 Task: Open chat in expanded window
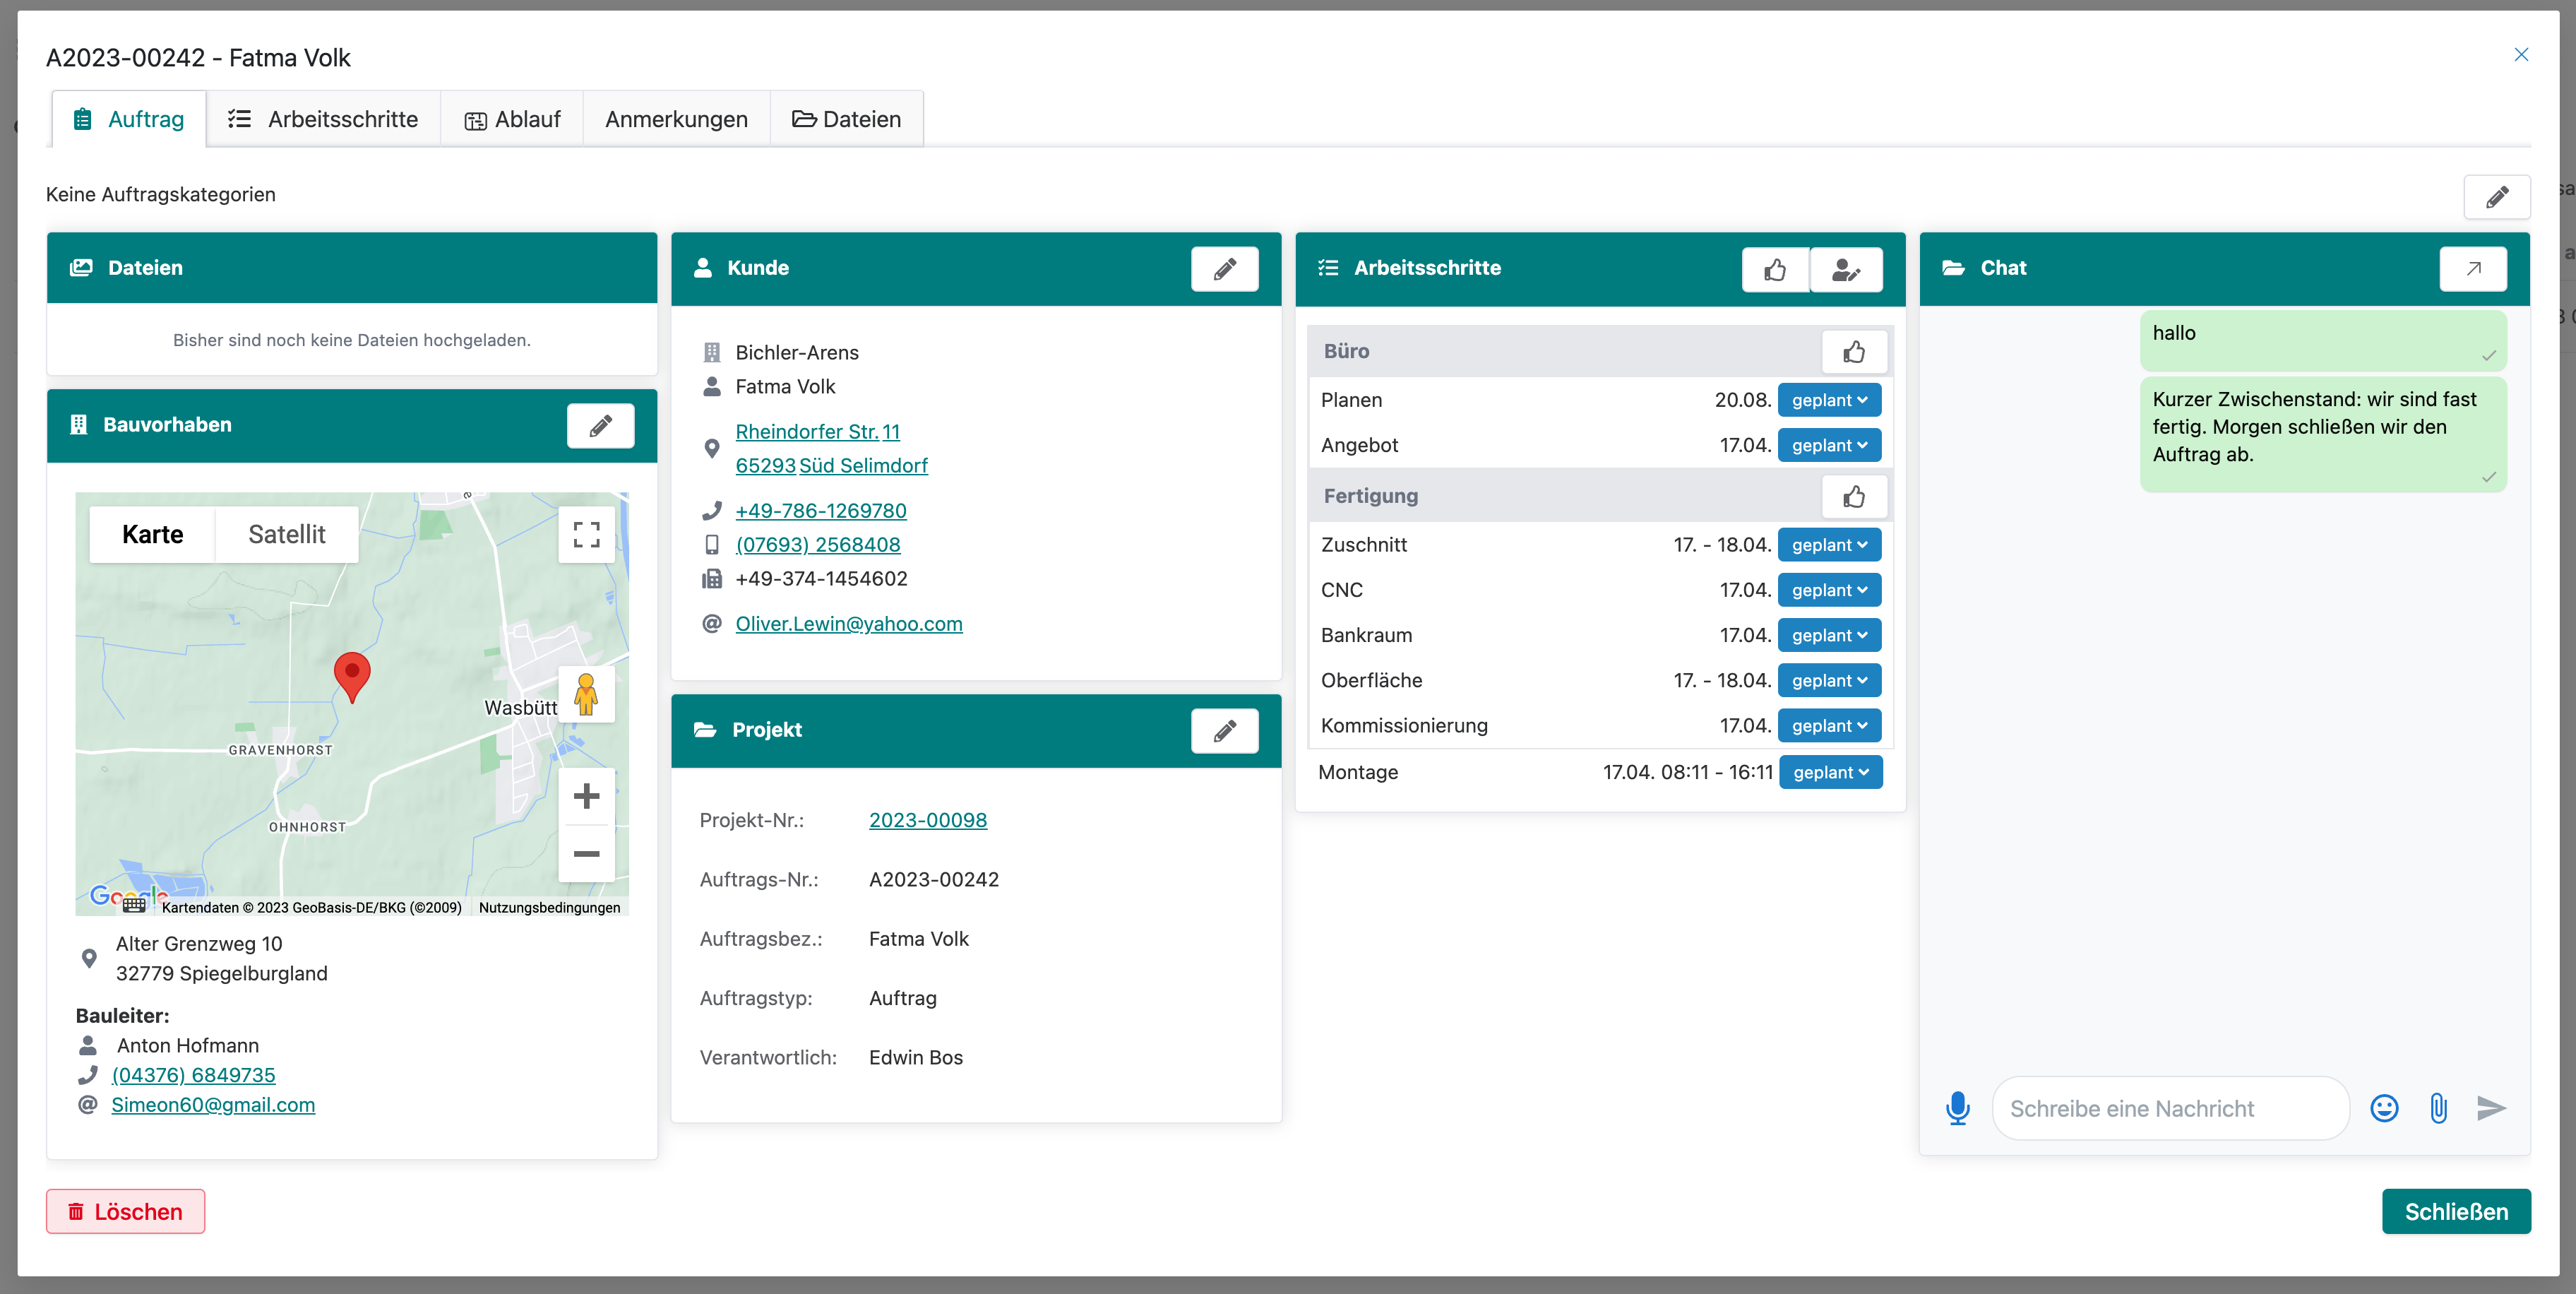[2472, 268]
